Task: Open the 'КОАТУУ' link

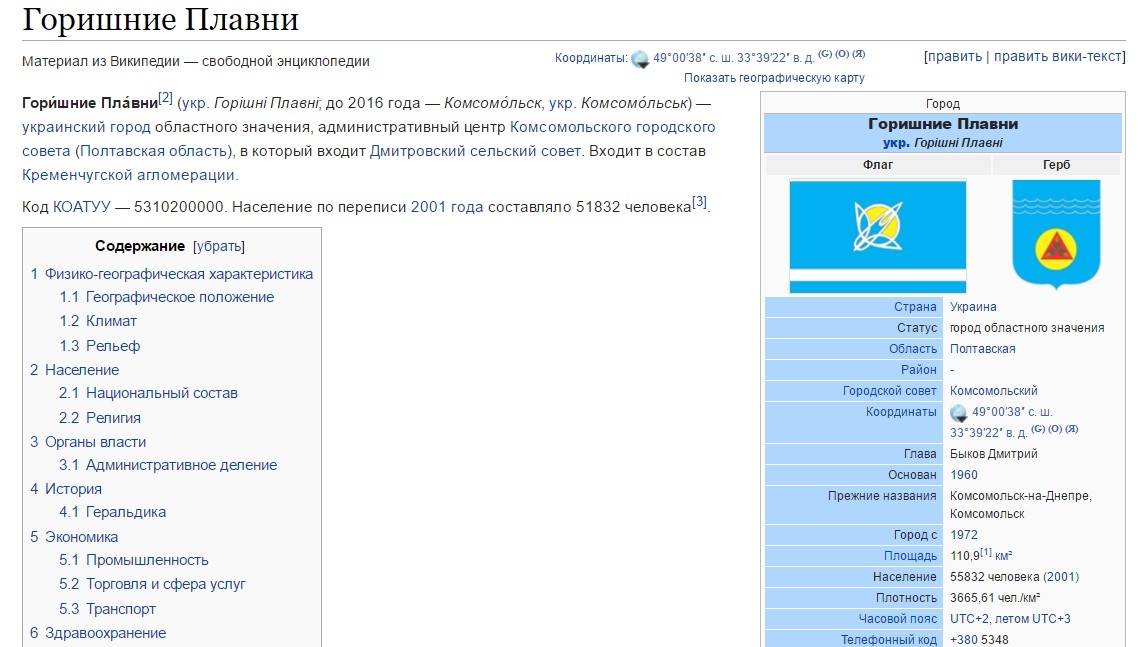Action: pos(81,207)
